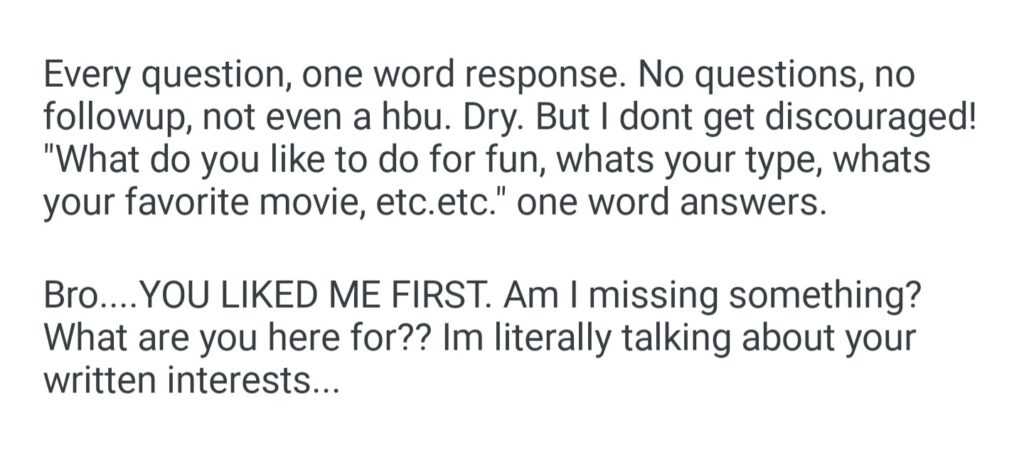This screenshot has width=1024, height=452.
Task: Click the words "written interests..."
Action: pyautogui.click(x=191, y=382)
